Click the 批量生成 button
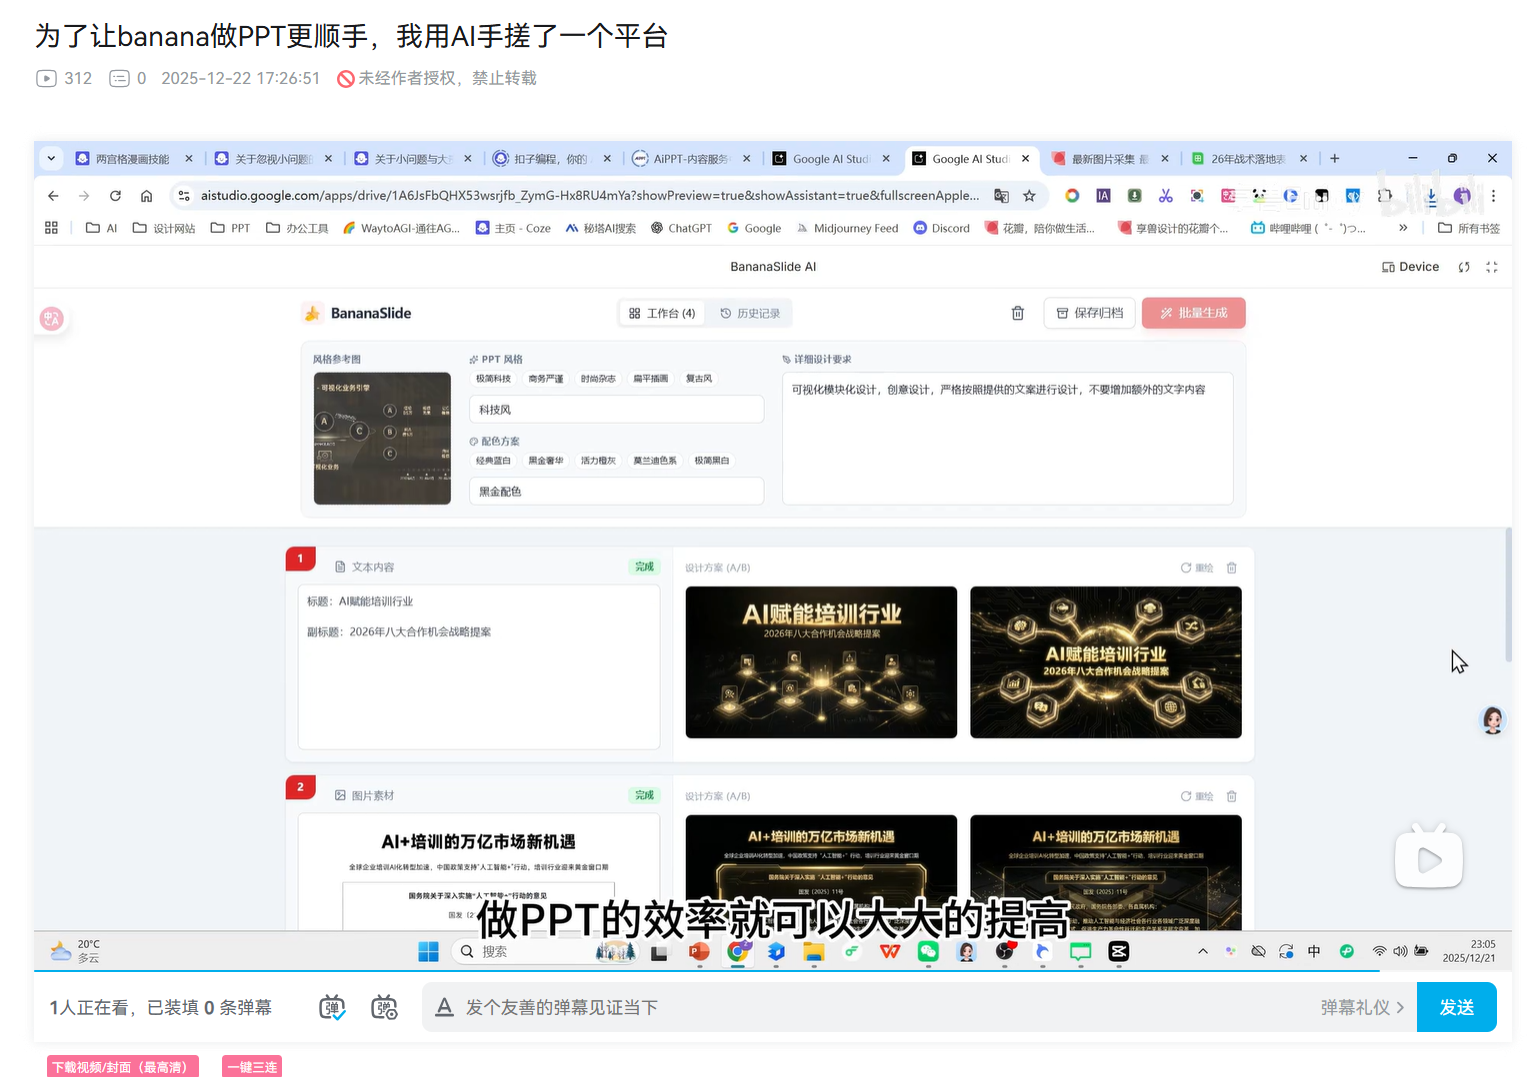The width and height of the screenshot is (1533, 1077). point(1193,313)
